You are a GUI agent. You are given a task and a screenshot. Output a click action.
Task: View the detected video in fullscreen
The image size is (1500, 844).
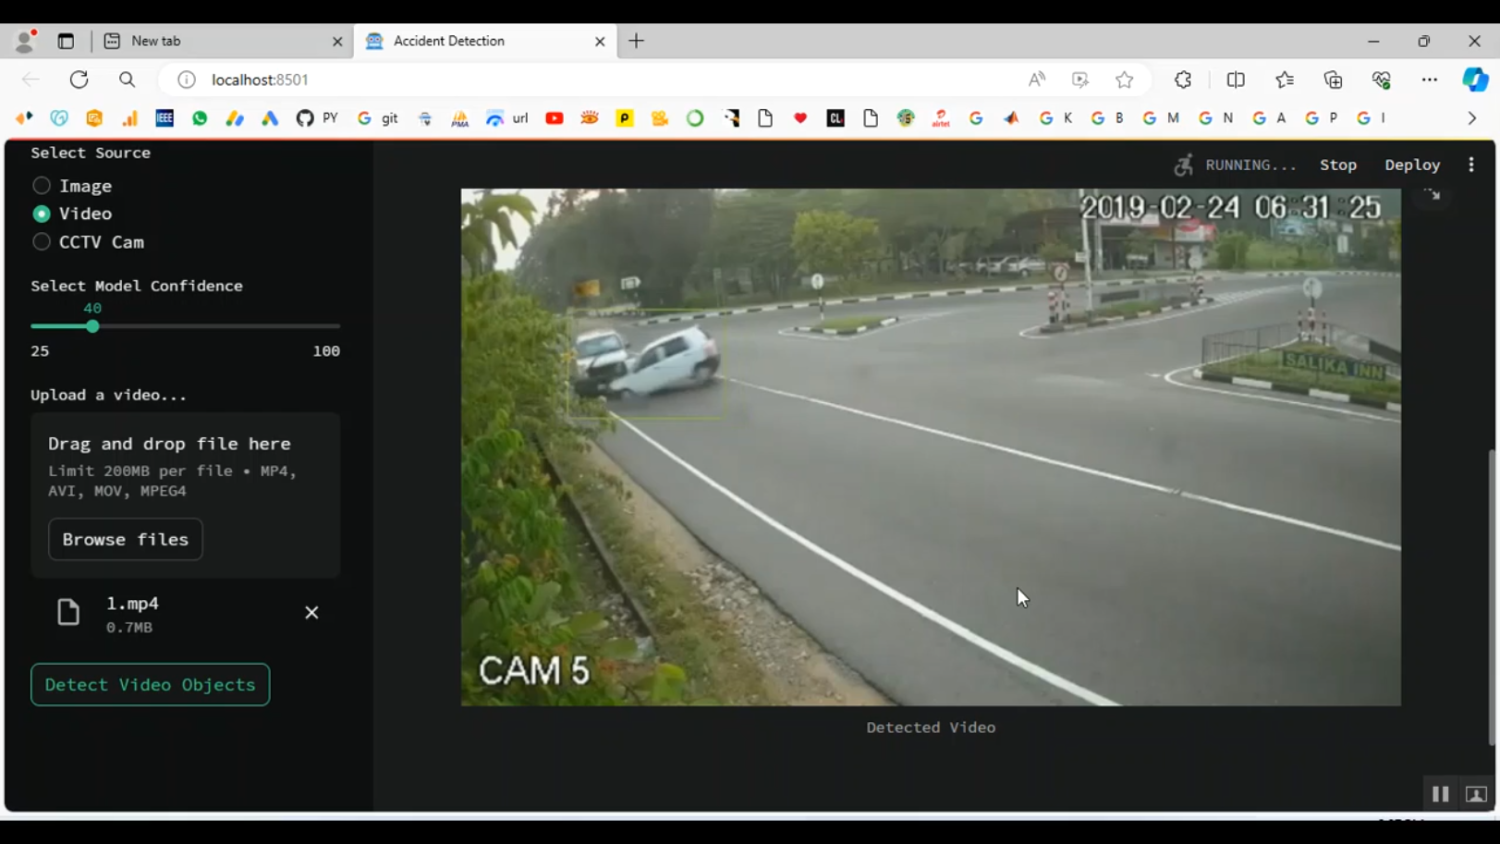pyautogui.click(x=1433, y=195)
